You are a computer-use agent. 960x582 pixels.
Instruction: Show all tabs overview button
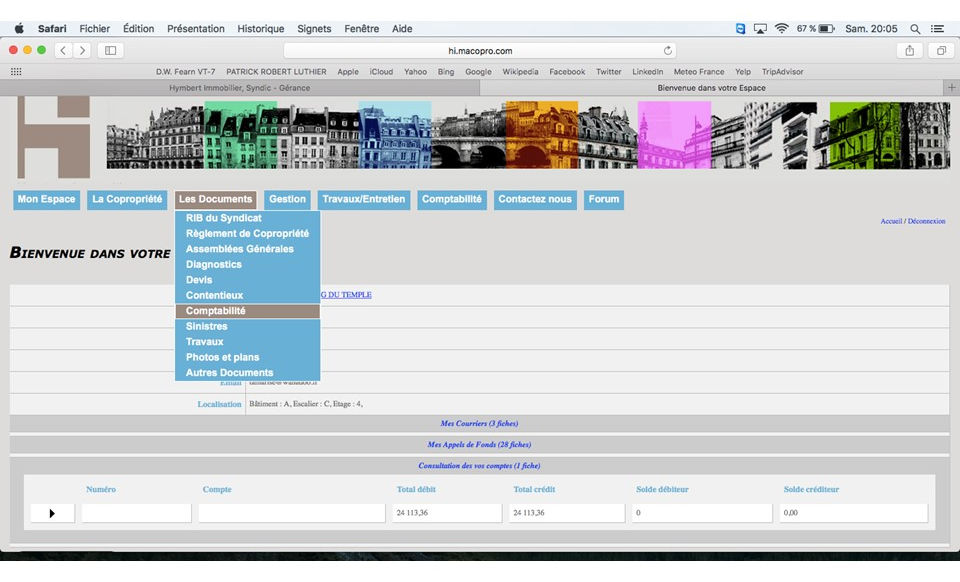[x=941, y=50]
